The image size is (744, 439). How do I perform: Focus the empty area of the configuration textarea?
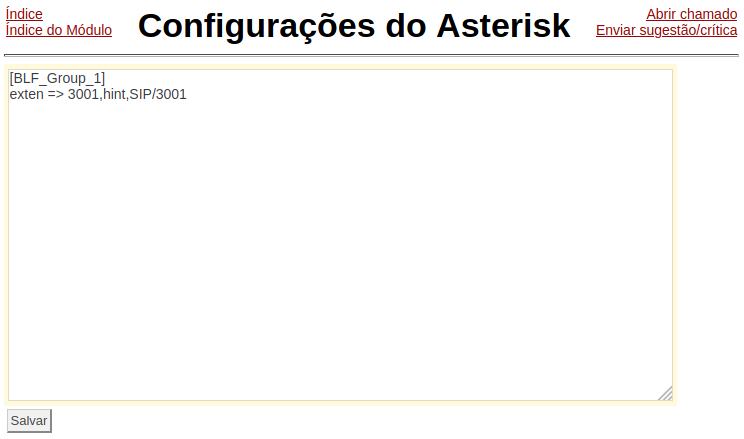point(340,247)
